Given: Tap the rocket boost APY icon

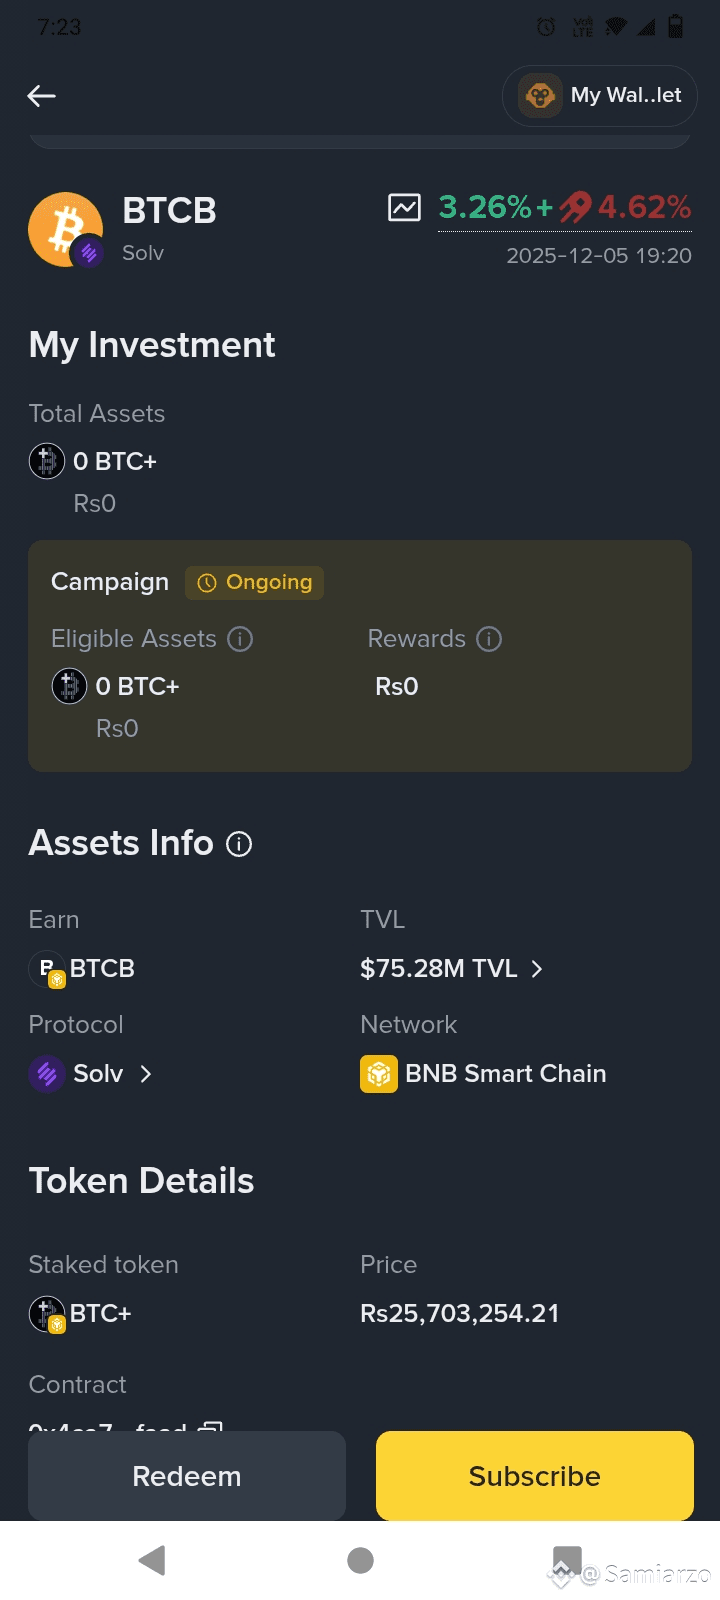Looking at the screenshot, I should point(575,207).
